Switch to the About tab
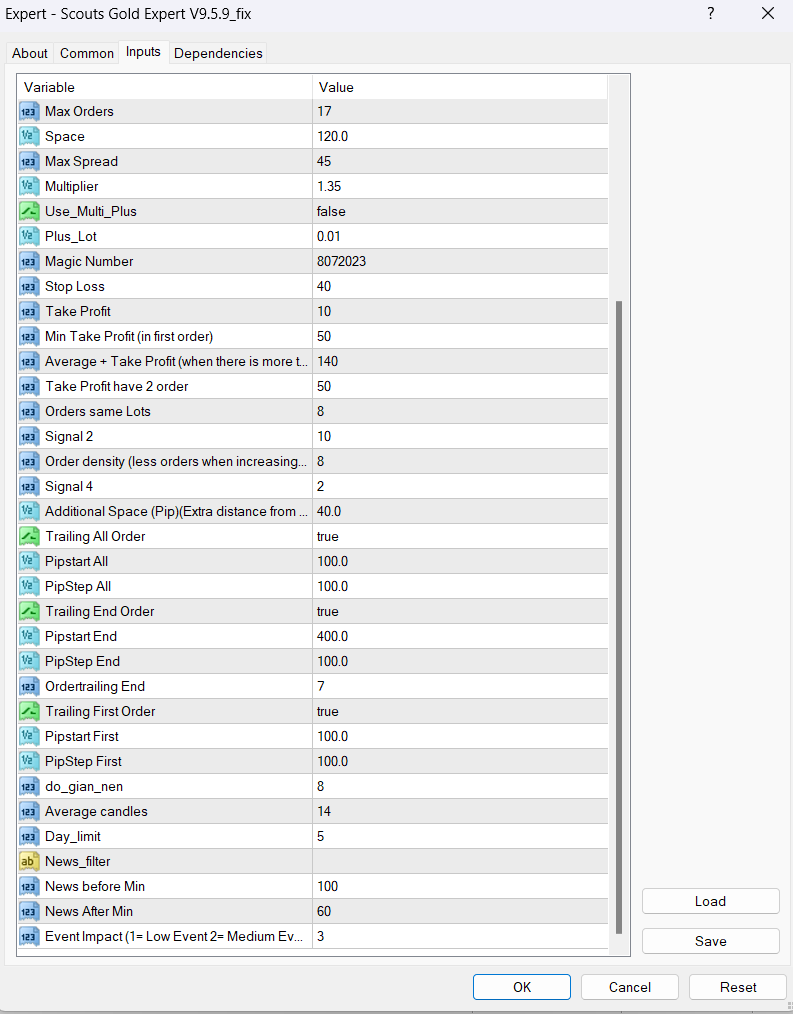The image size is (793, 1014). [30, 53]
